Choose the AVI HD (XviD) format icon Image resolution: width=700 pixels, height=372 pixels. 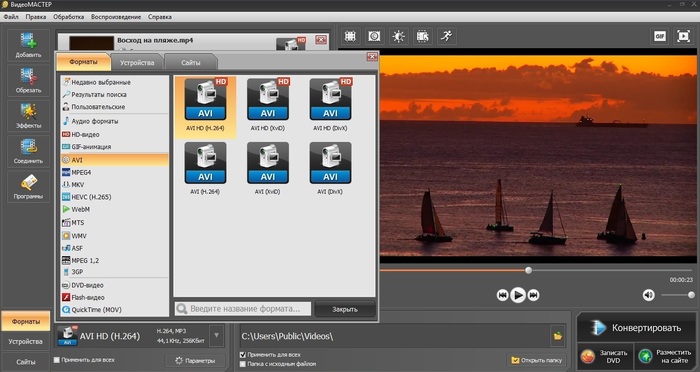click(x=268, y=99)
